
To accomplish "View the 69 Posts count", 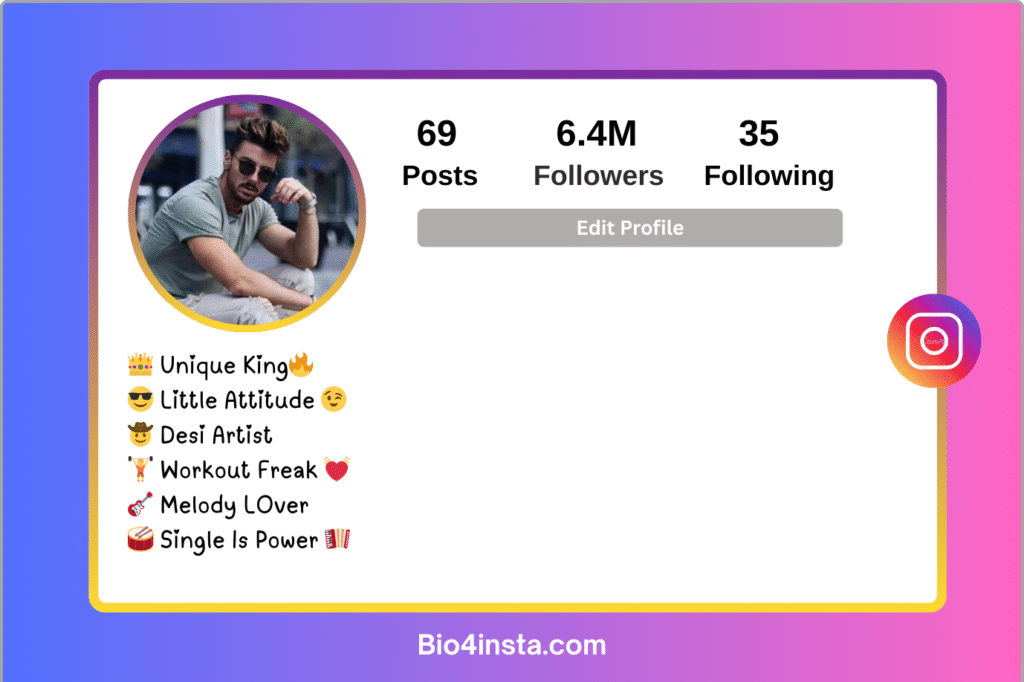I will point(439,153).
